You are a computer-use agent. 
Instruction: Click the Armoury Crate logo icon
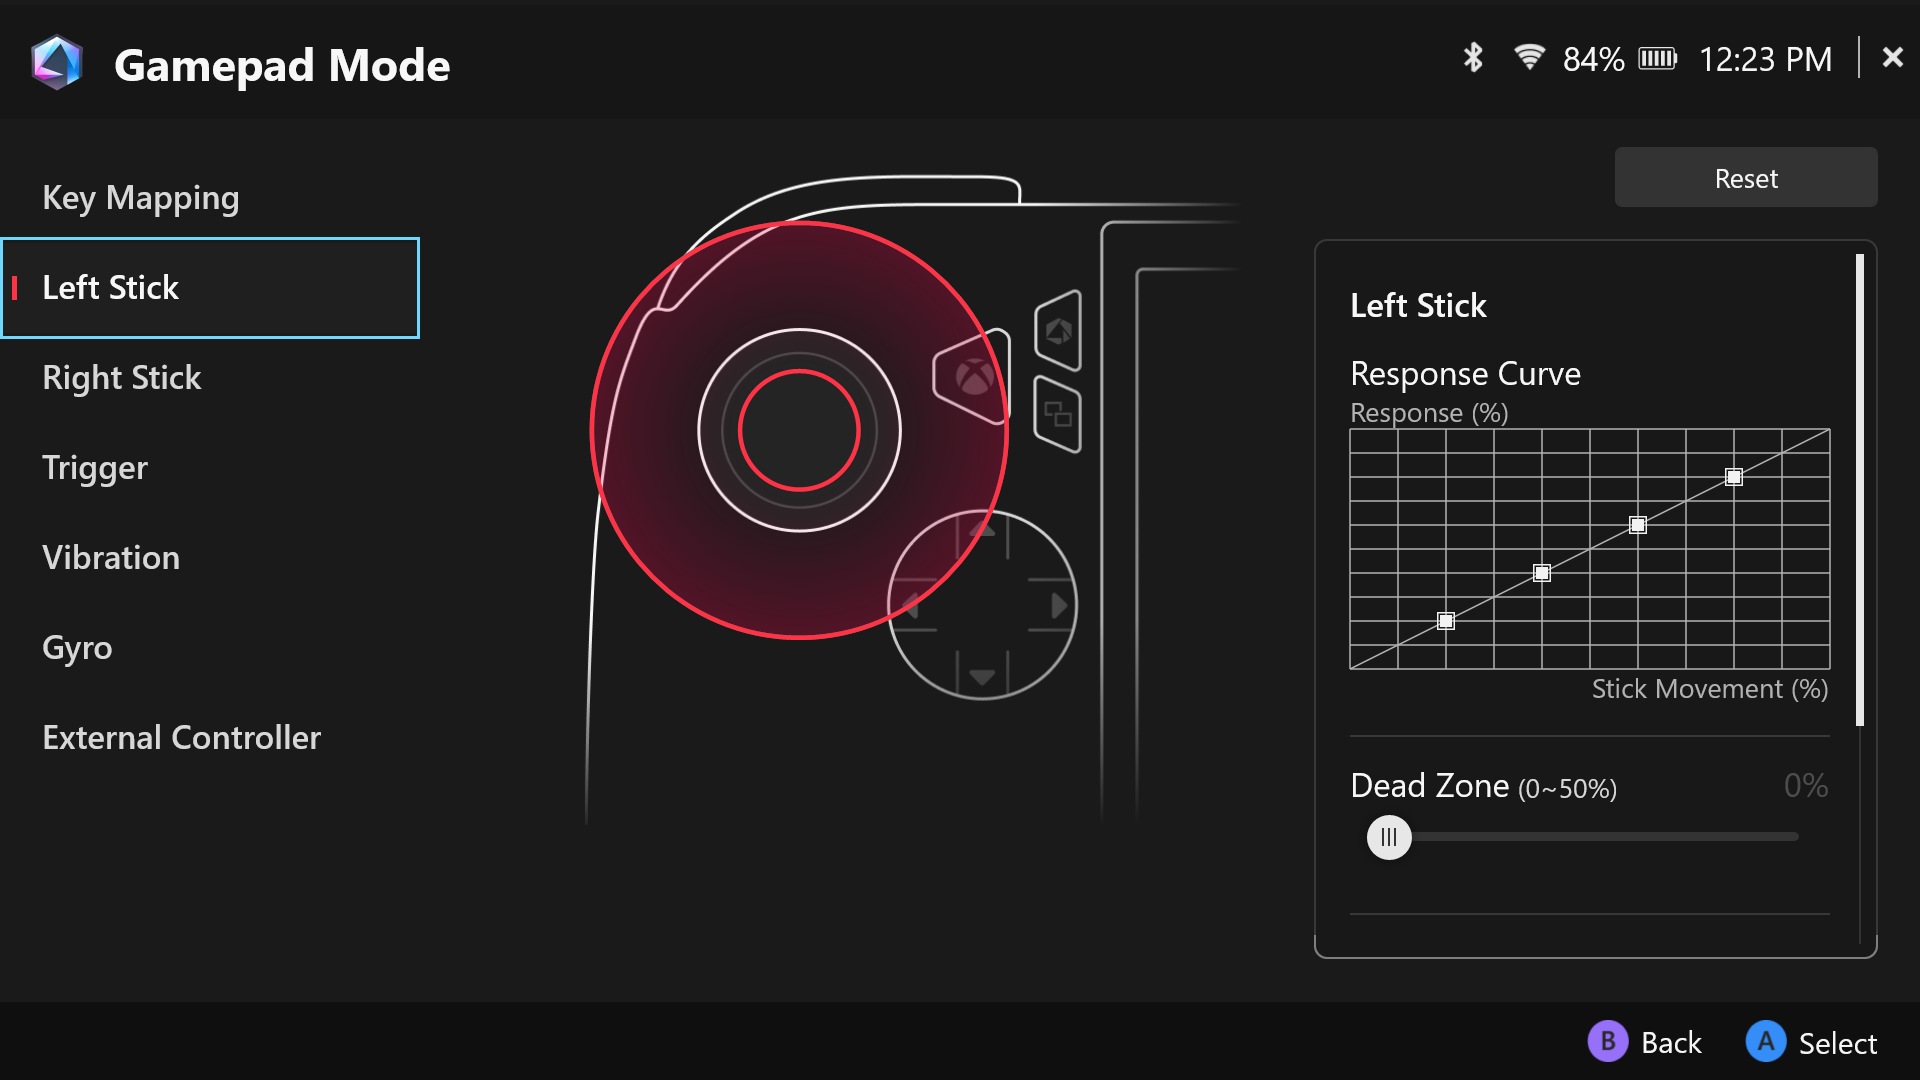[x=57, y=63]
